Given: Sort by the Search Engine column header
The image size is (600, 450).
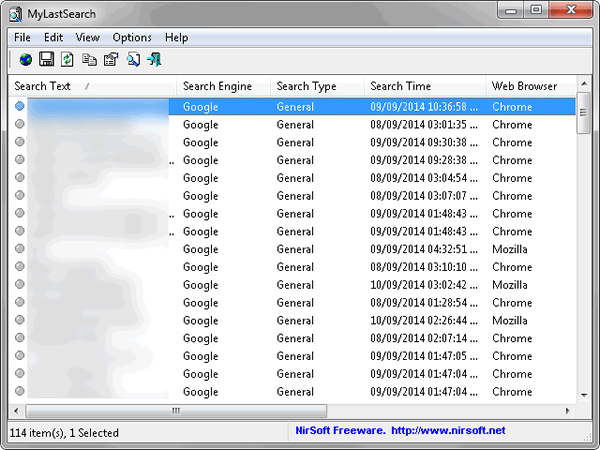Looking at the screenshot, I should tap(223, 86).
